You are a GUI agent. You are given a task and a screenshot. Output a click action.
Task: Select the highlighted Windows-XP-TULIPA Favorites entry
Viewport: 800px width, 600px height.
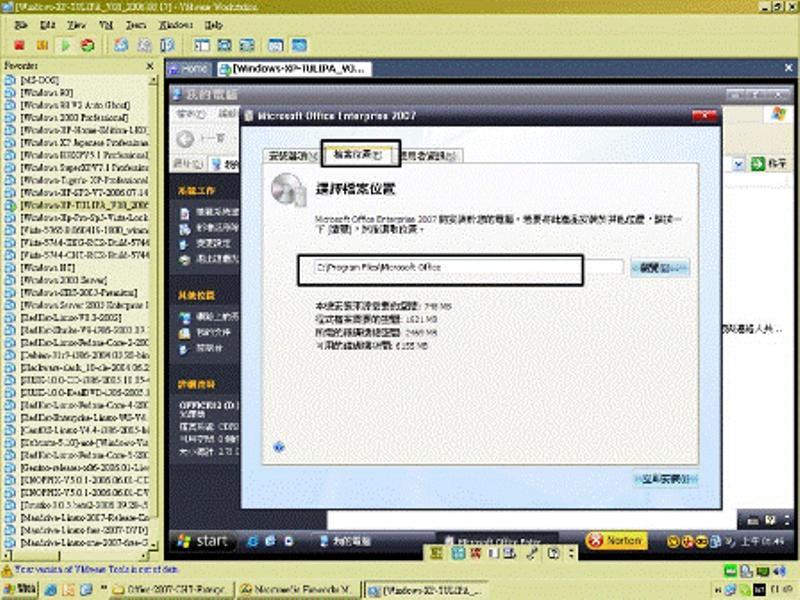(x=84, y=205)
